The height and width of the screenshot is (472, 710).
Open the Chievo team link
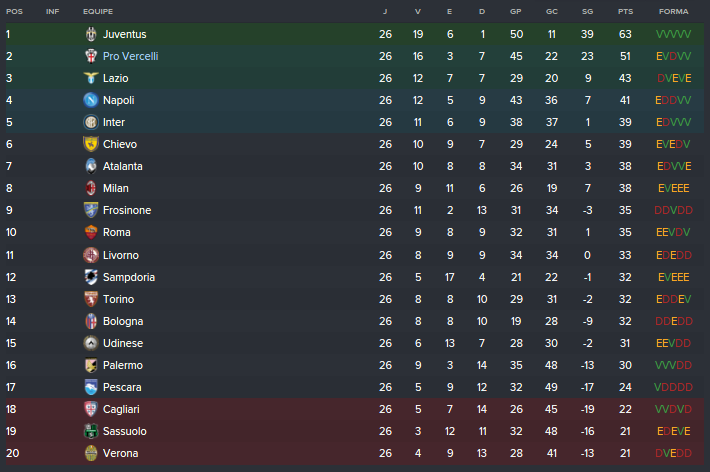coord(120,144)
